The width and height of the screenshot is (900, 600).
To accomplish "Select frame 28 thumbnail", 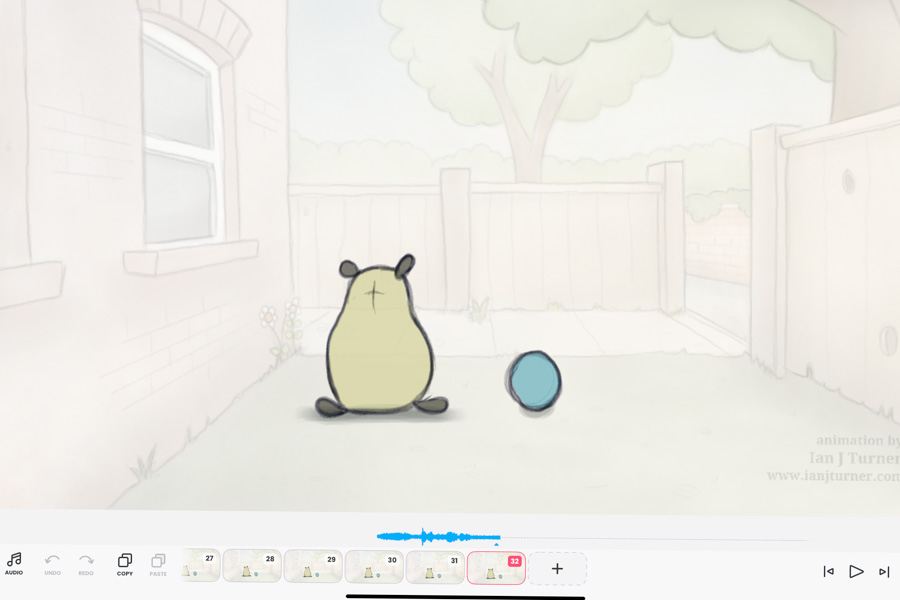I will click(x=252, y=566).
